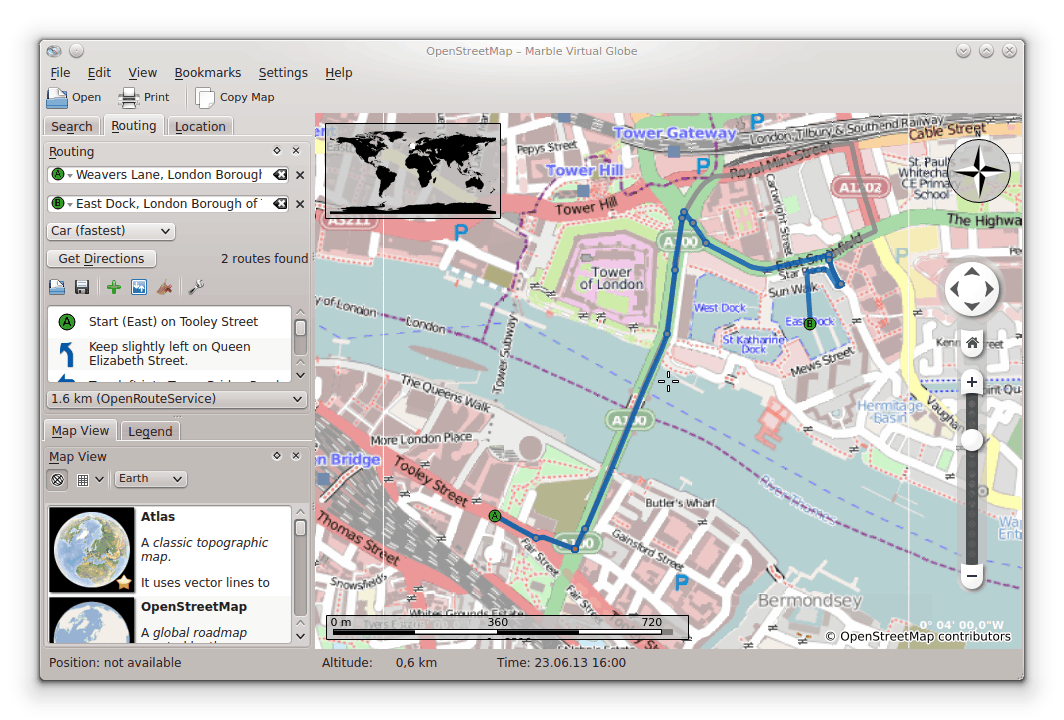Select the Atlas map theme thumbnail

click(x=92, y=550)
